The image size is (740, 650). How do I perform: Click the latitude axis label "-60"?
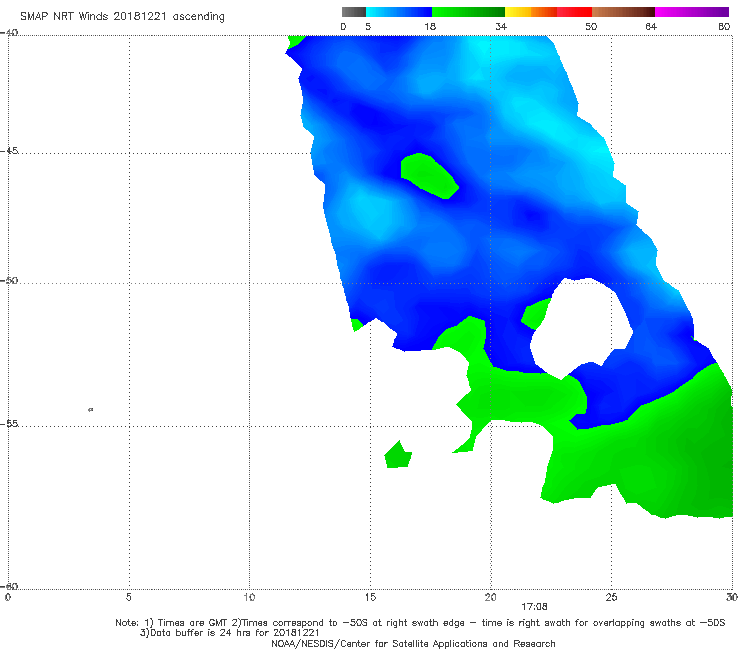point(9,586)
